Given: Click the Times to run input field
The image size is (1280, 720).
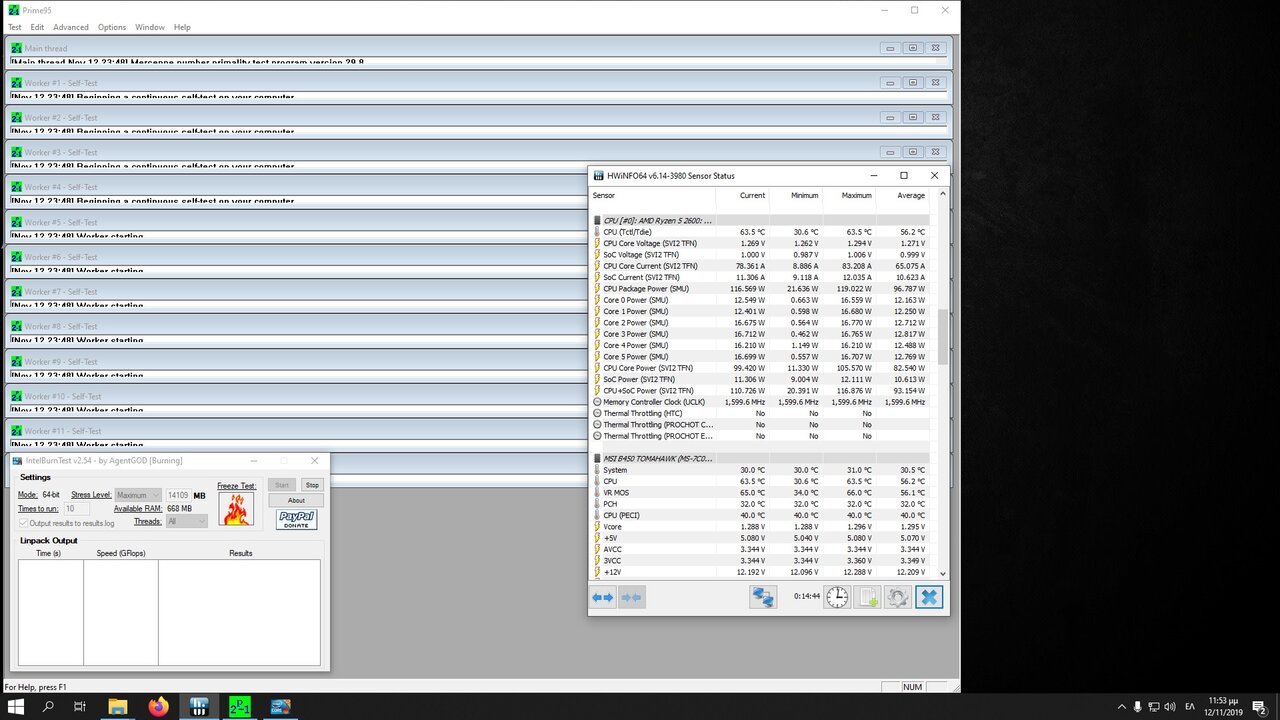Looking at the screenshot, I should coord(77,509).
